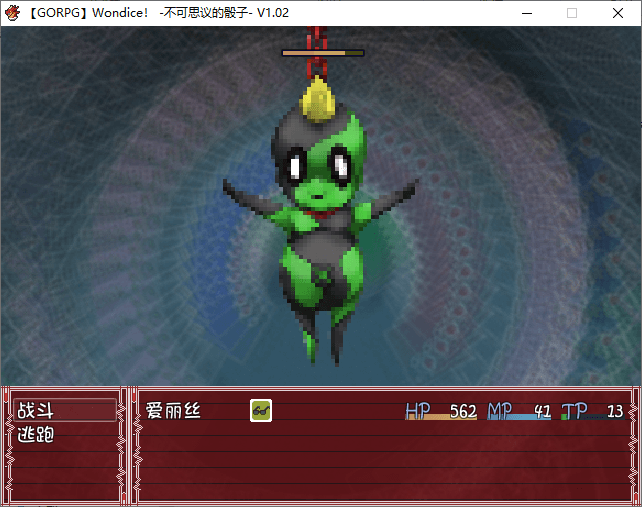Screen dimensions: 642x507
Task: Click the green frog enemy's body
Action: pyautogui.click(x=318, y=260)
